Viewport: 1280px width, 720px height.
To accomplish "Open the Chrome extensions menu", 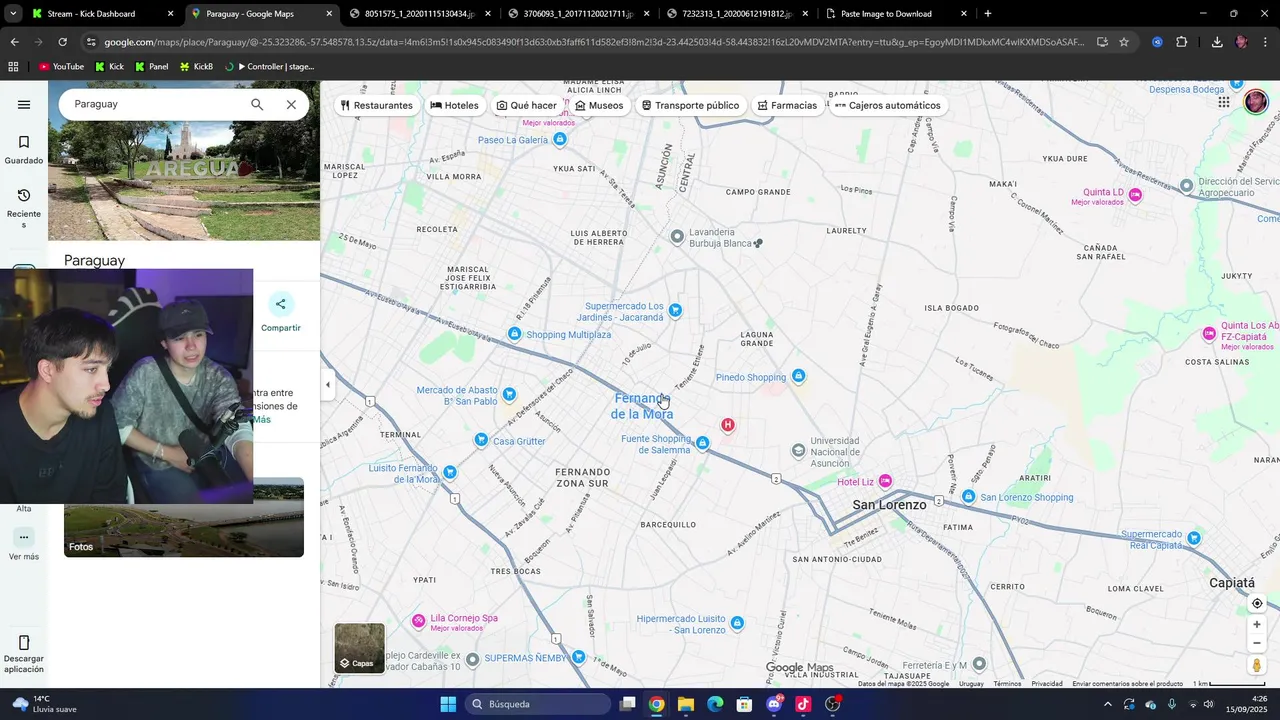I will [x=1181, y=42].
